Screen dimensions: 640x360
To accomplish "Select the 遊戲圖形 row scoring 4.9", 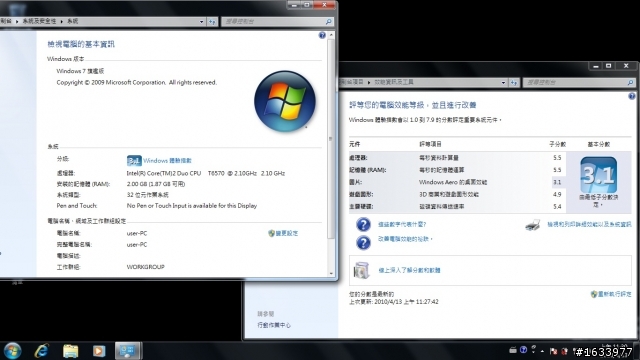I will 457,194.
